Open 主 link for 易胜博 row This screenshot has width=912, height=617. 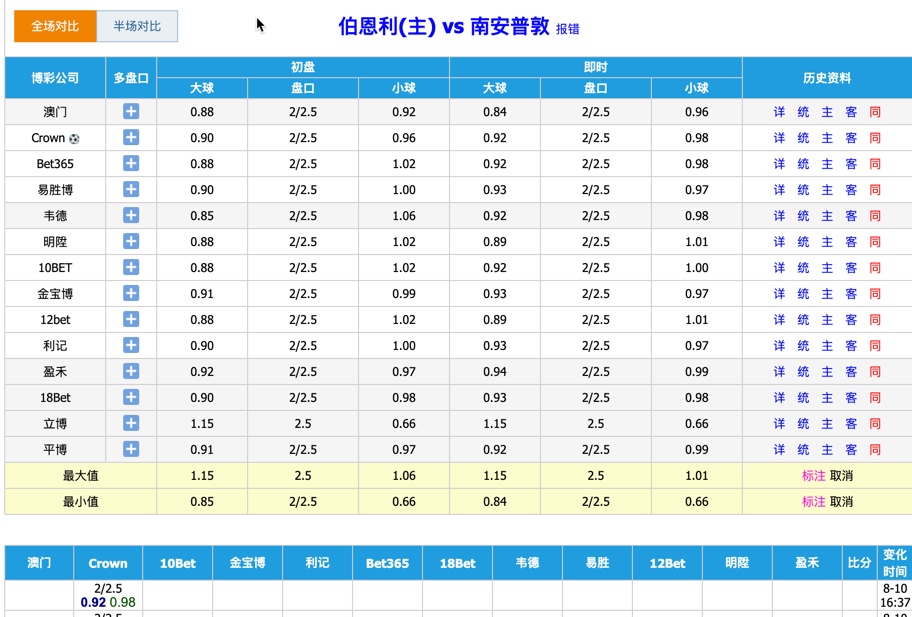tap(827, 190)
